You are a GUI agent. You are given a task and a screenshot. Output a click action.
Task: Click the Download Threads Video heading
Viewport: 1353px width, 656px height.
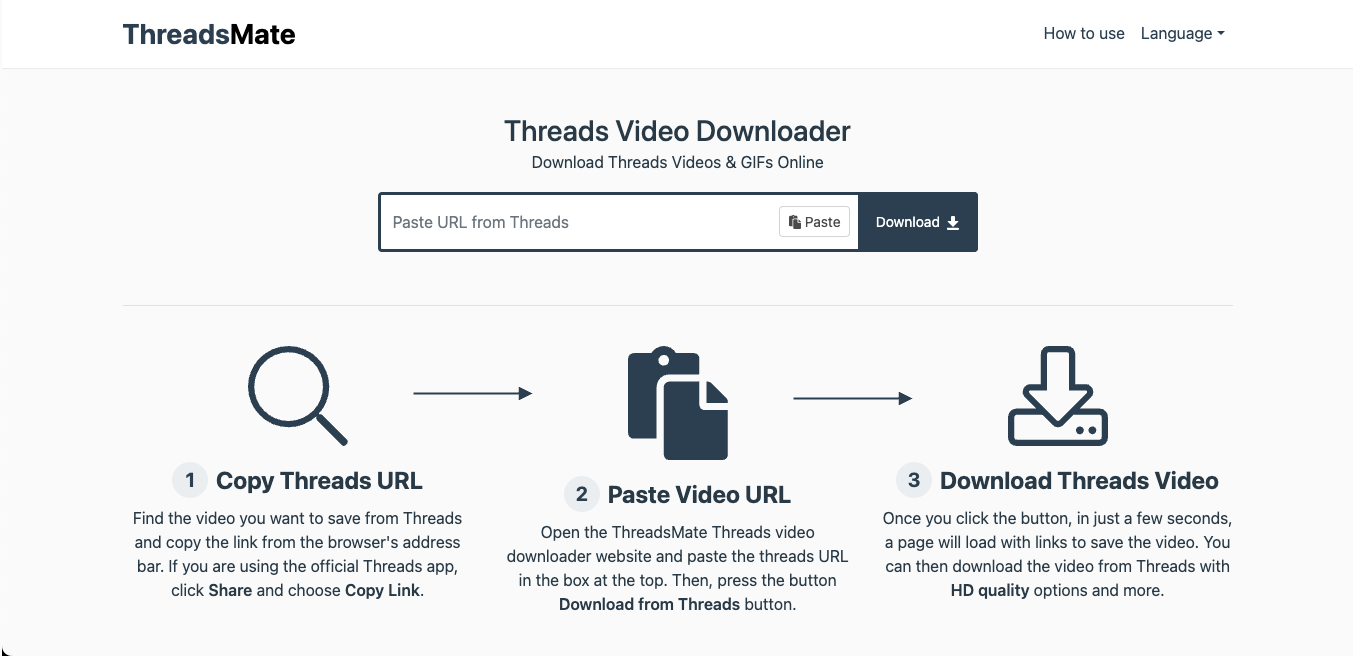[1079, 480]
